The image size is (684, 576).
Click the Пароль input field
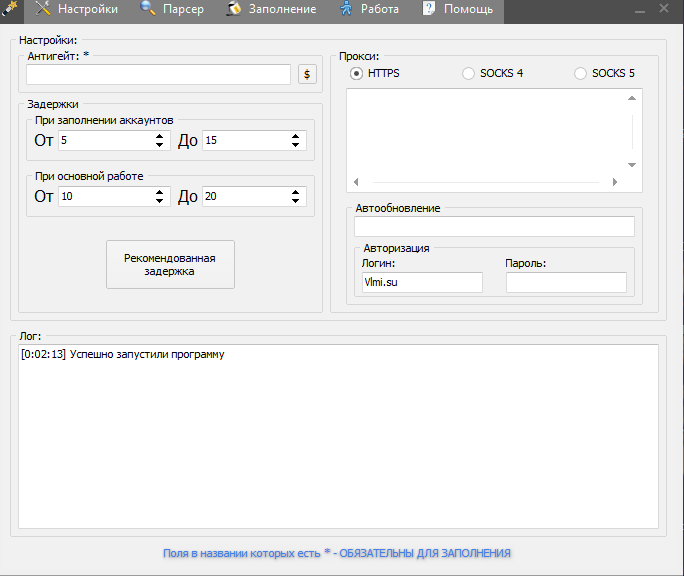coord(566,283)
